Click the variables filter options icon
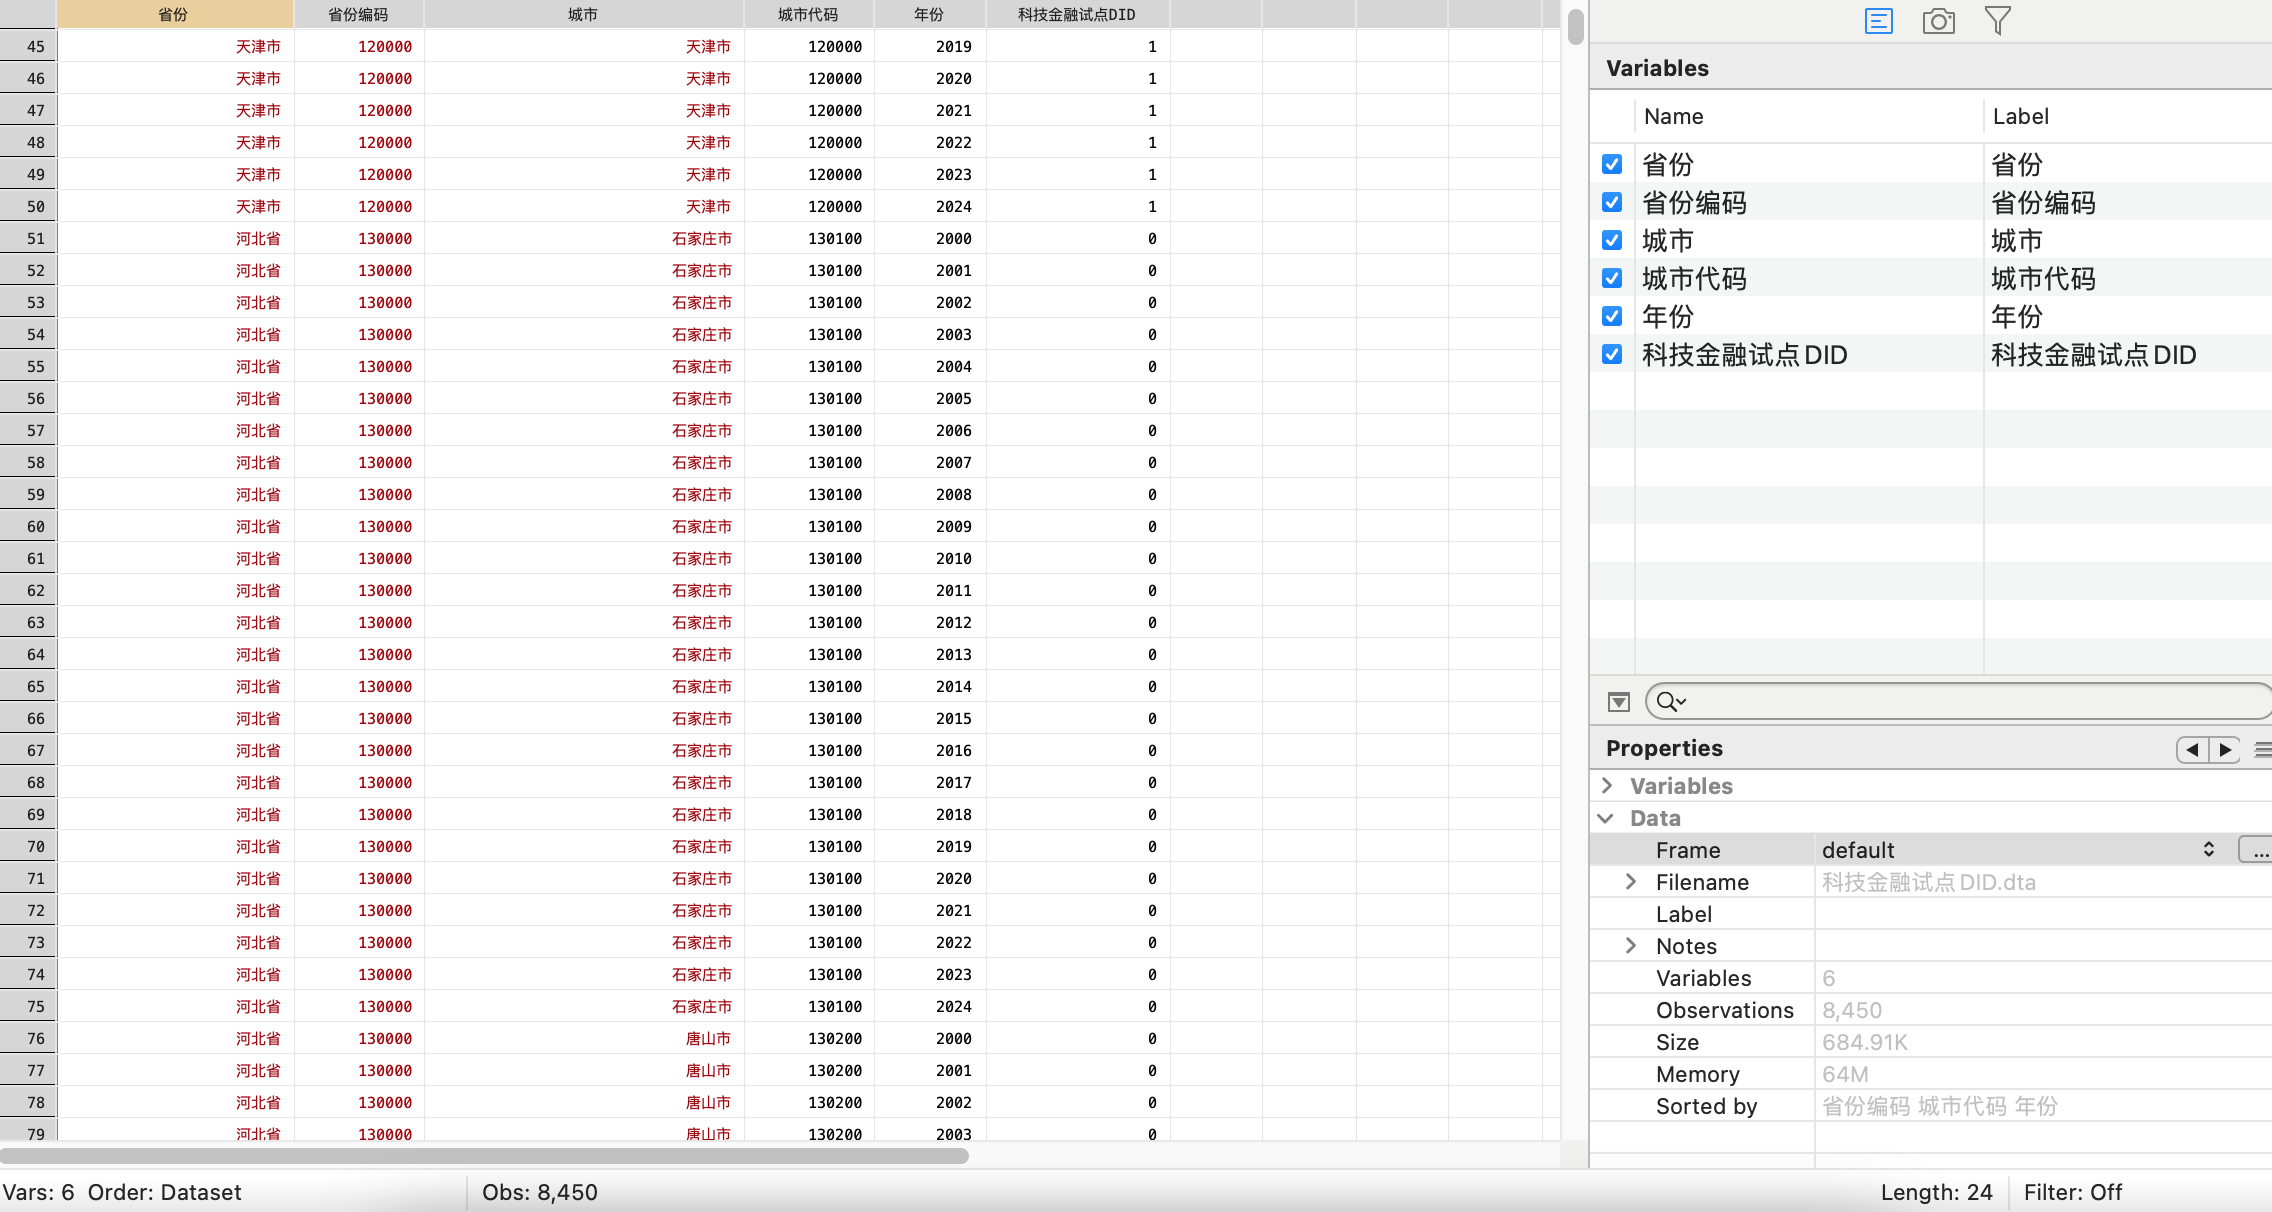Viewport: 2272px width, 1212px height. (1619, 702)
